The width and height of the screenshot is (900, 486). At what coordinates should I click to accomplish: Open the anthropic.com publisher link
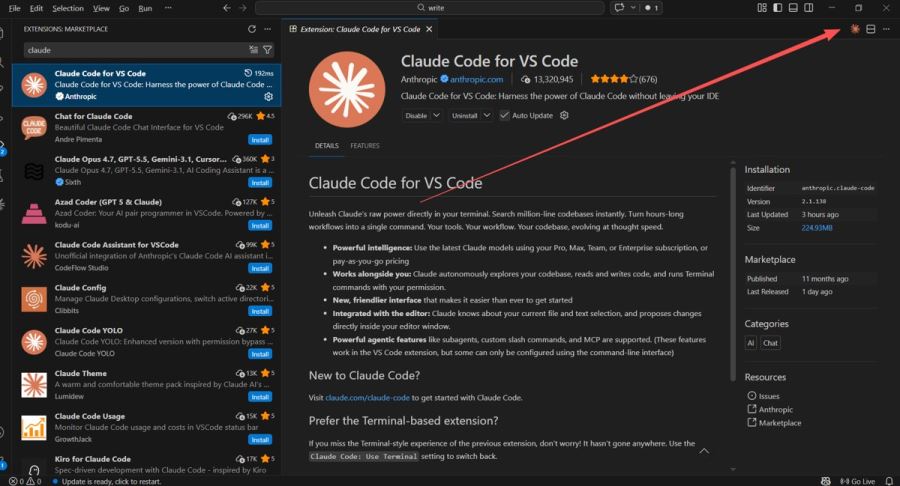pos(476,79)
